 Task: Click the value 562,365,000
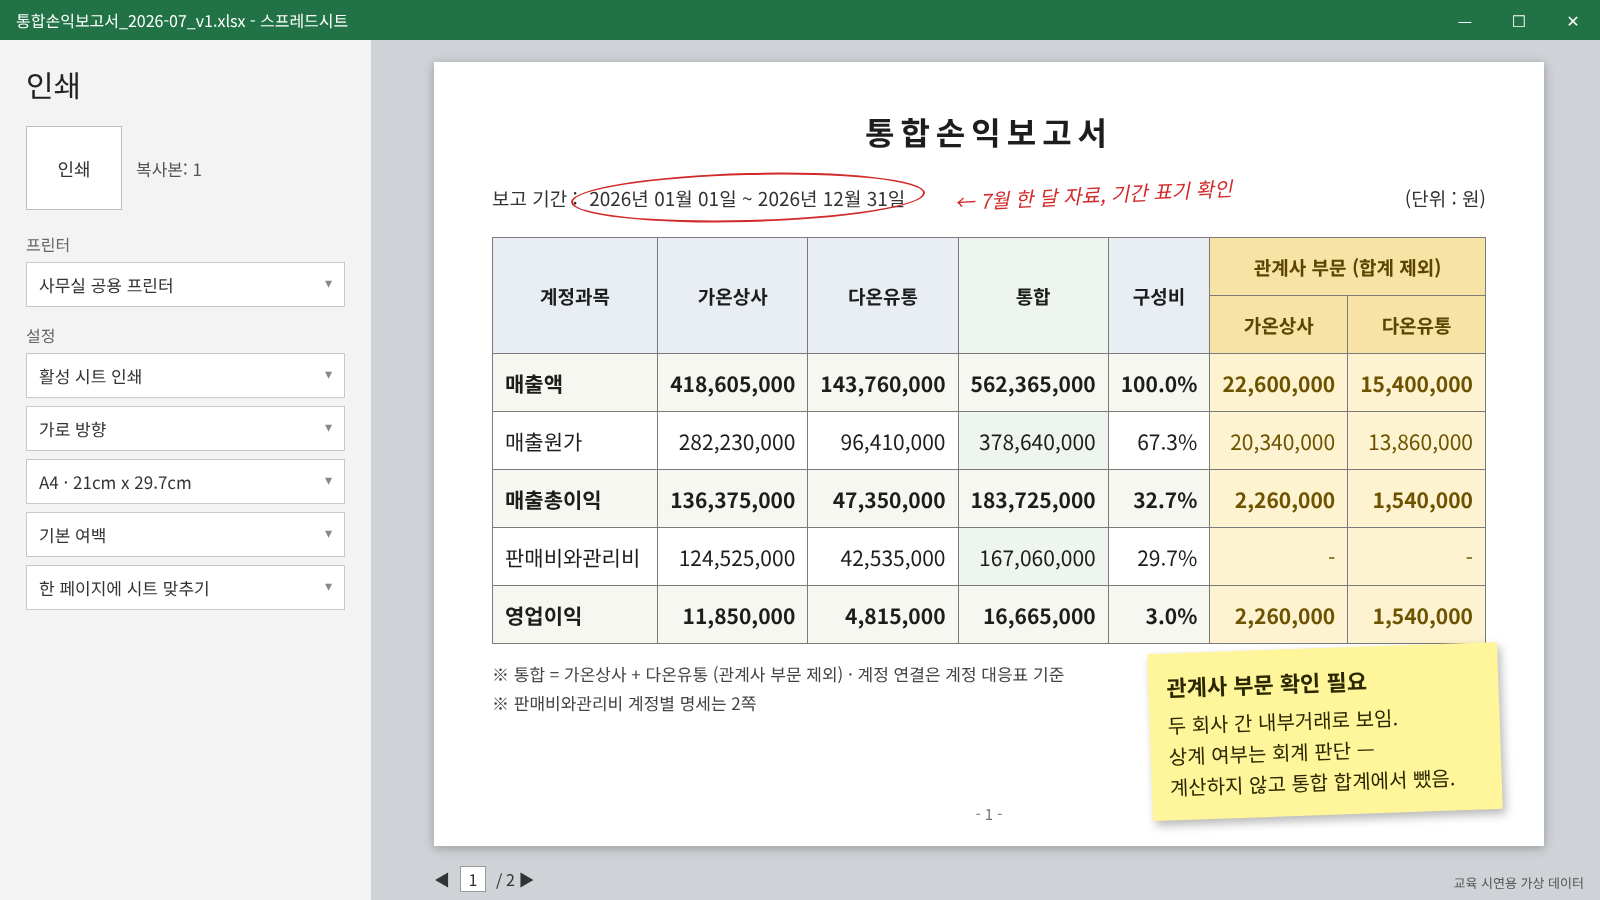(1033, 384)
